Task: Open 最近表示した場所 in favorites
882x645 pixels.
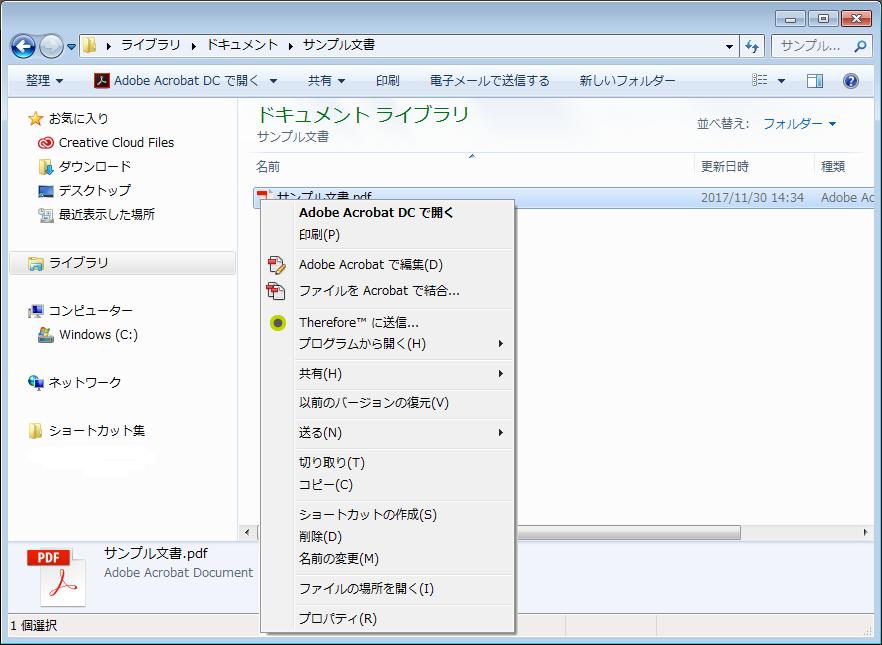Action: [x=96, y=215]
